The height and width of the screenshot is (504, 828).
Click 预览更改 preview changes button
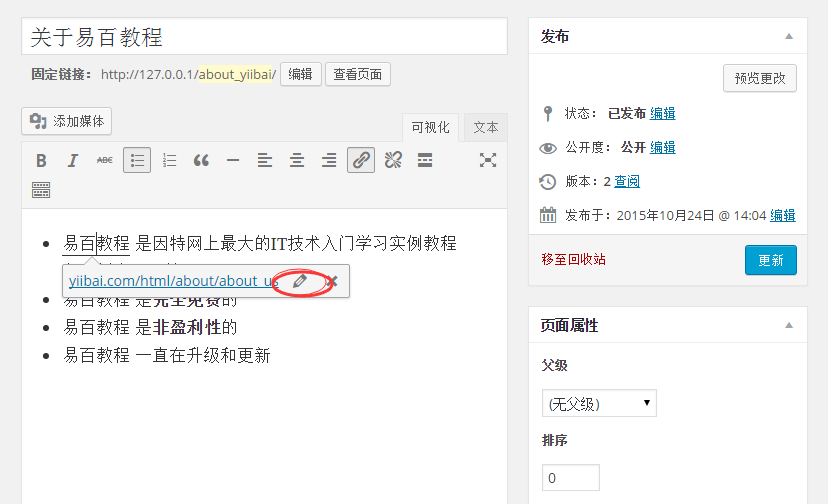(760, 78)
